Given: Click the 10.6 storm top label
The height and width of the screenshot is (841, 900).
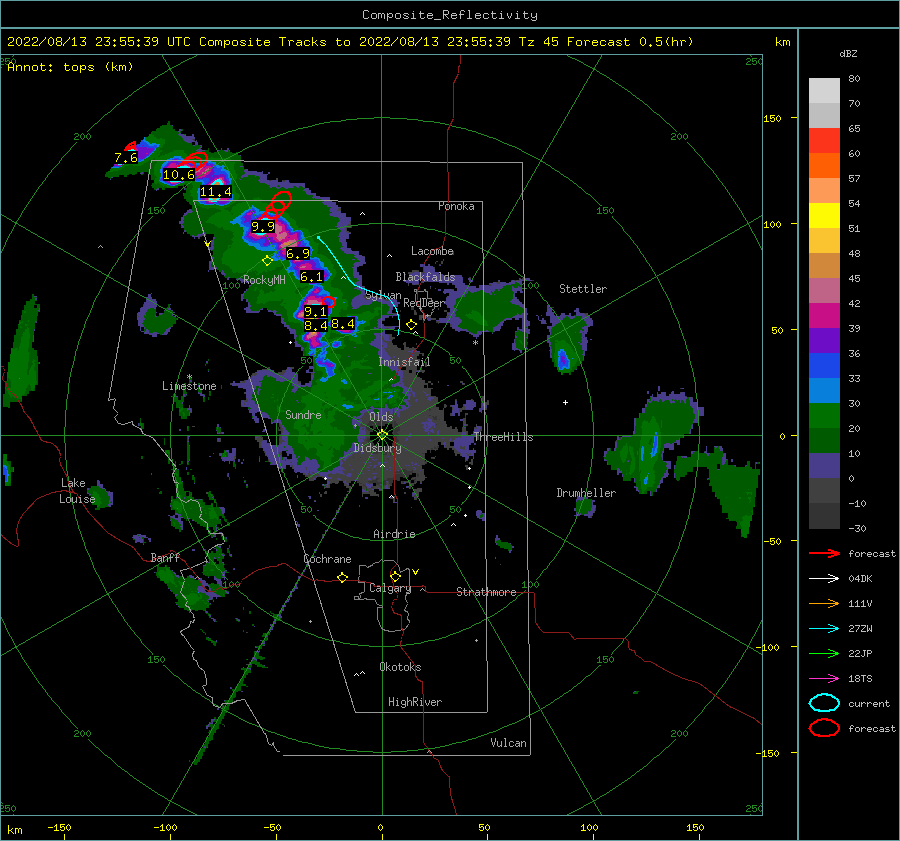Looking at the screenshot, I should point(179,175).
